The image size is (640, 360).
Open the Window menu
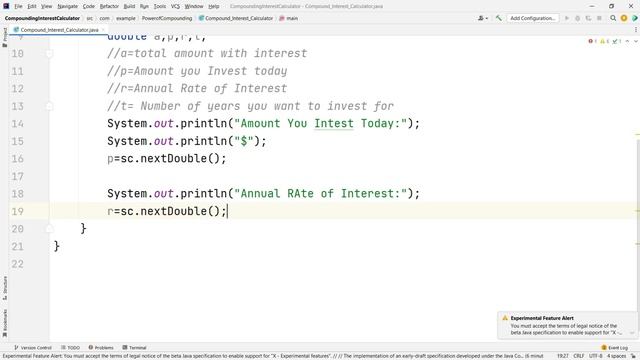[194, 6]
